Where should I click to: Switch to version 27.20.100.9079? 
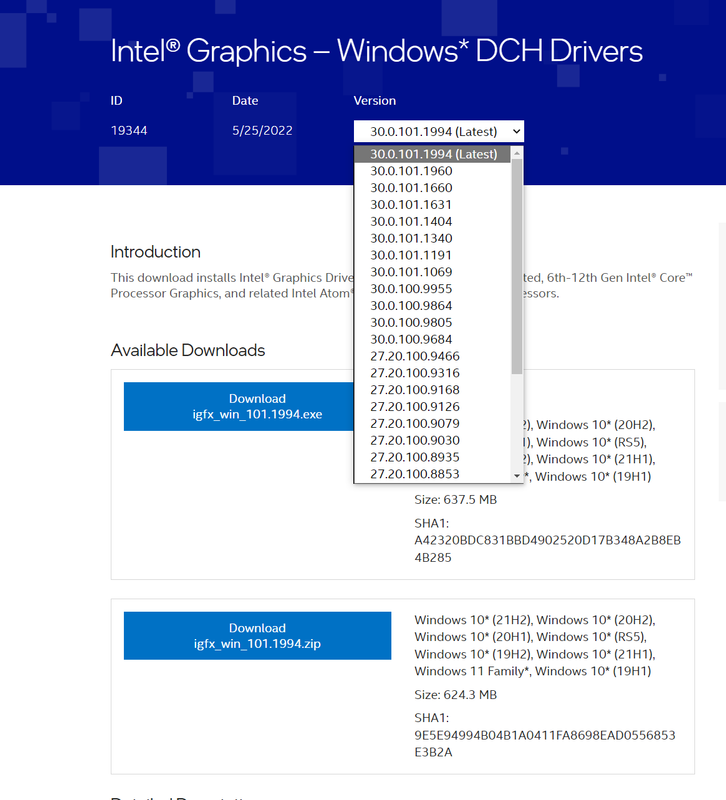tap(433, 423)
